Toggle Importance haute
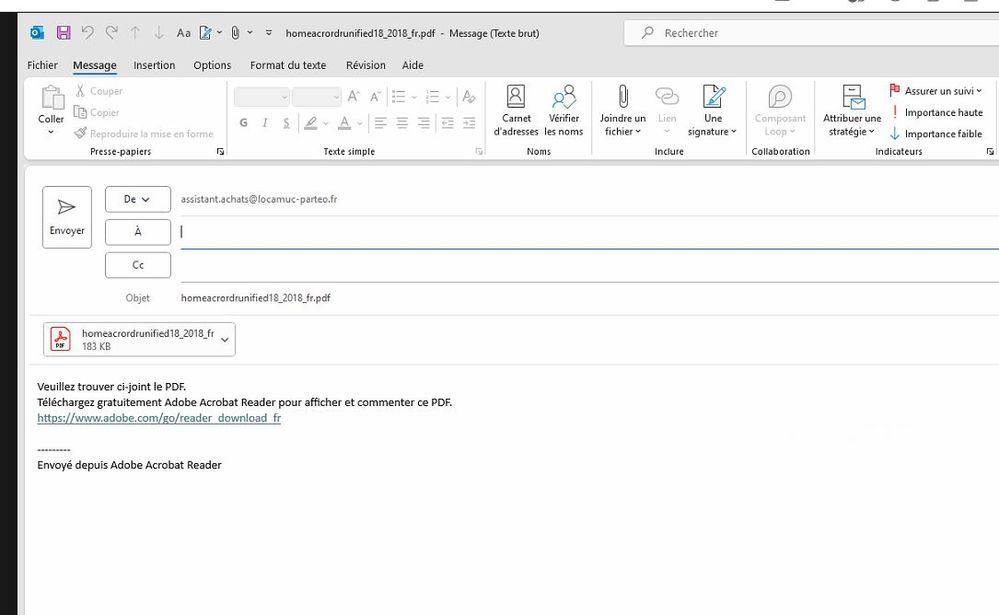The width and height of the screenshot is (999, 615). 936,112
